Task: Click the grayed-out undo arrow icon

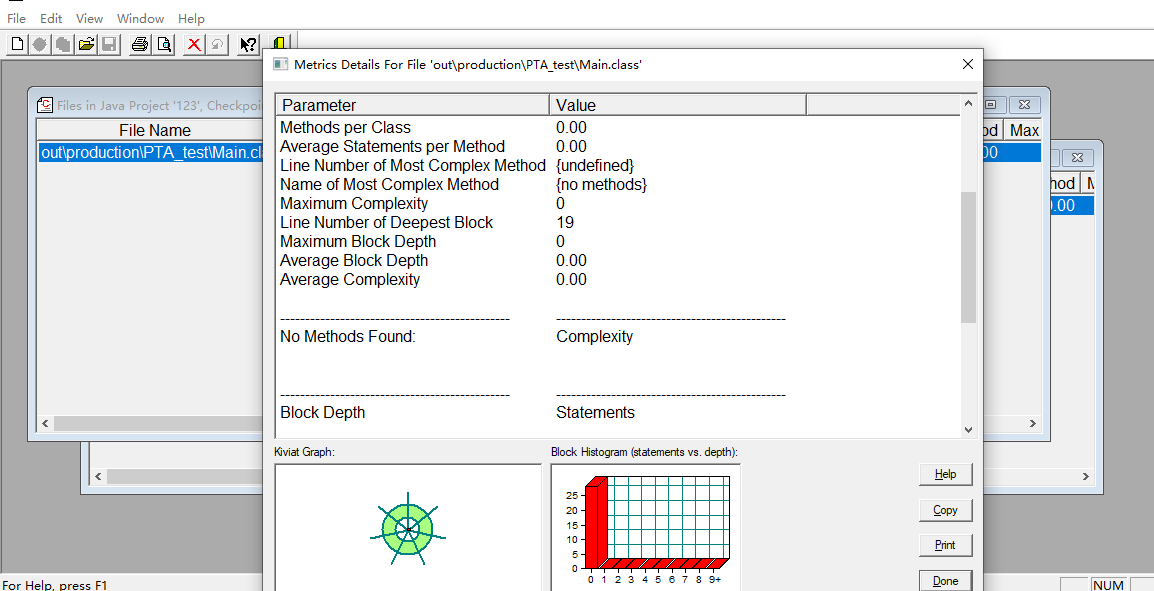Action: coord(217,44)
